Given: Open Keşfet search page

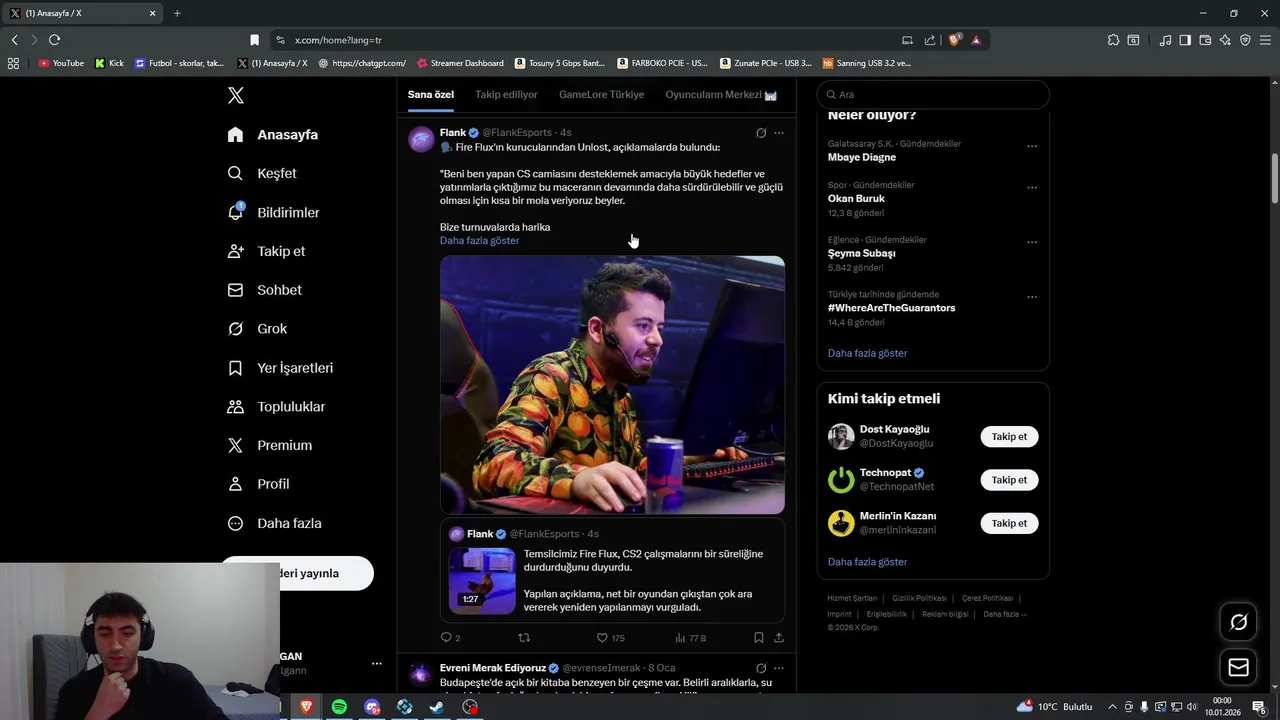Looking at the screenshot, I should tap(262, 174).
